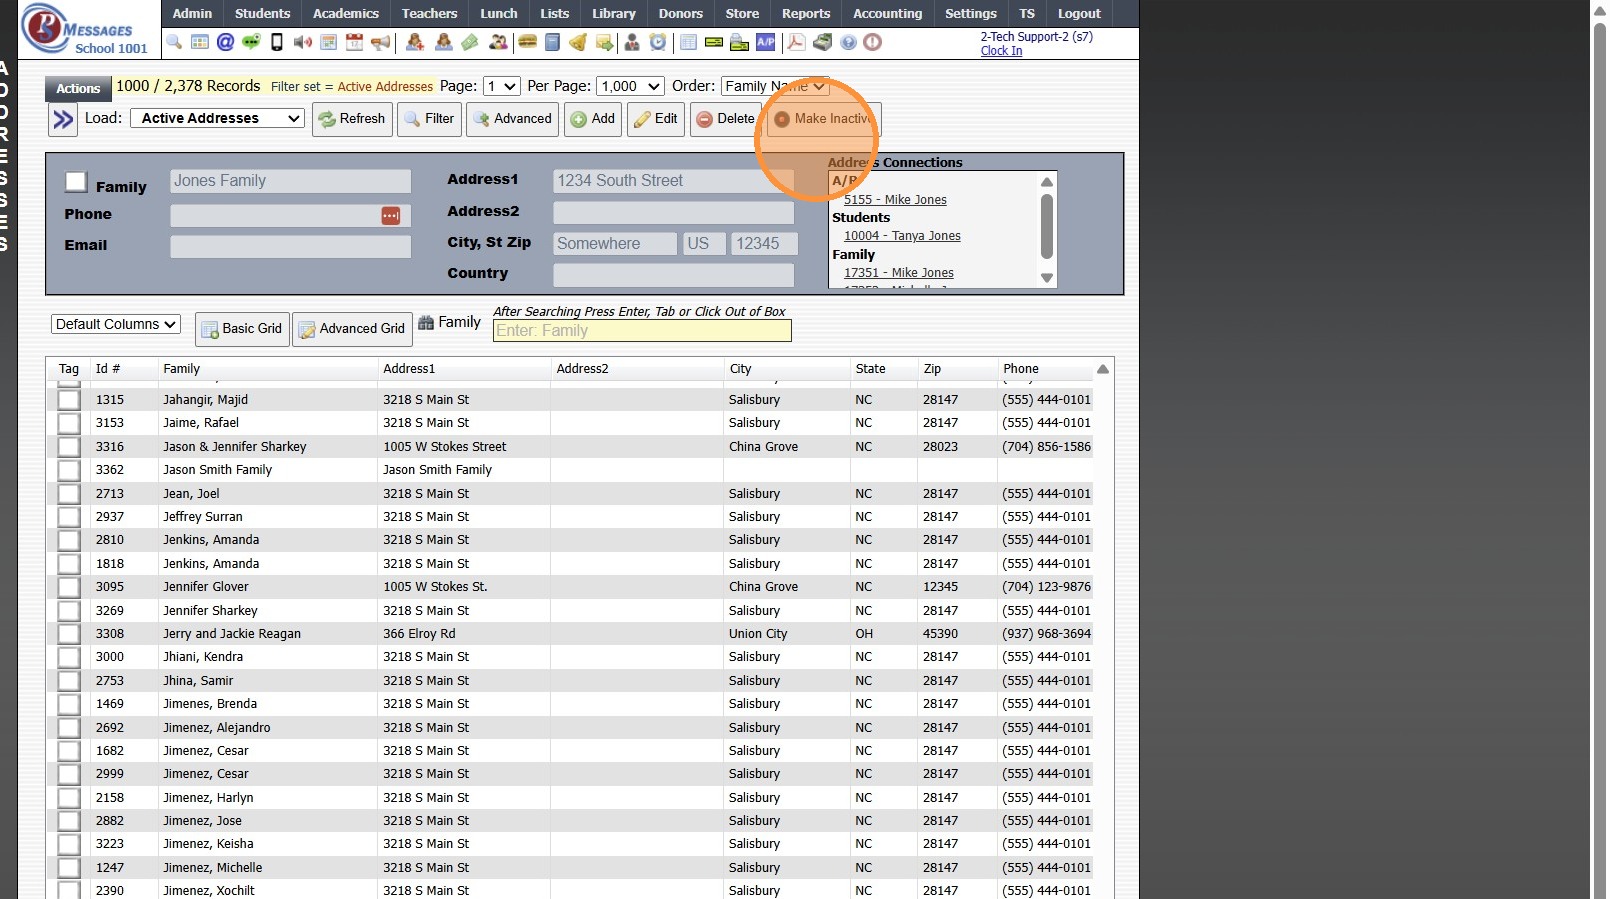Viewport: 1610px width, 899px height.
Task: Click the megaphone announcement icon
Action: 381,42
